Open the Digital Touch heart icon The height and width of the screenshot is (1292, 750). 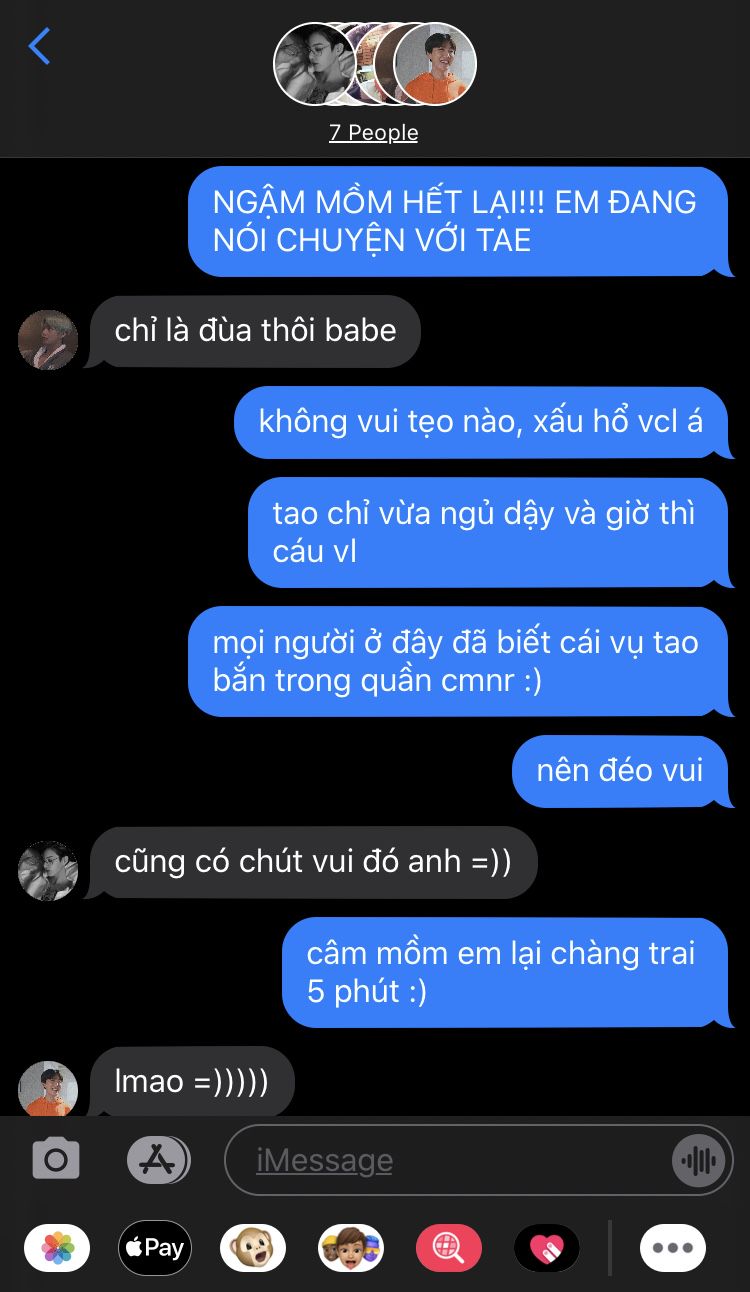[x=547, y=1248]
